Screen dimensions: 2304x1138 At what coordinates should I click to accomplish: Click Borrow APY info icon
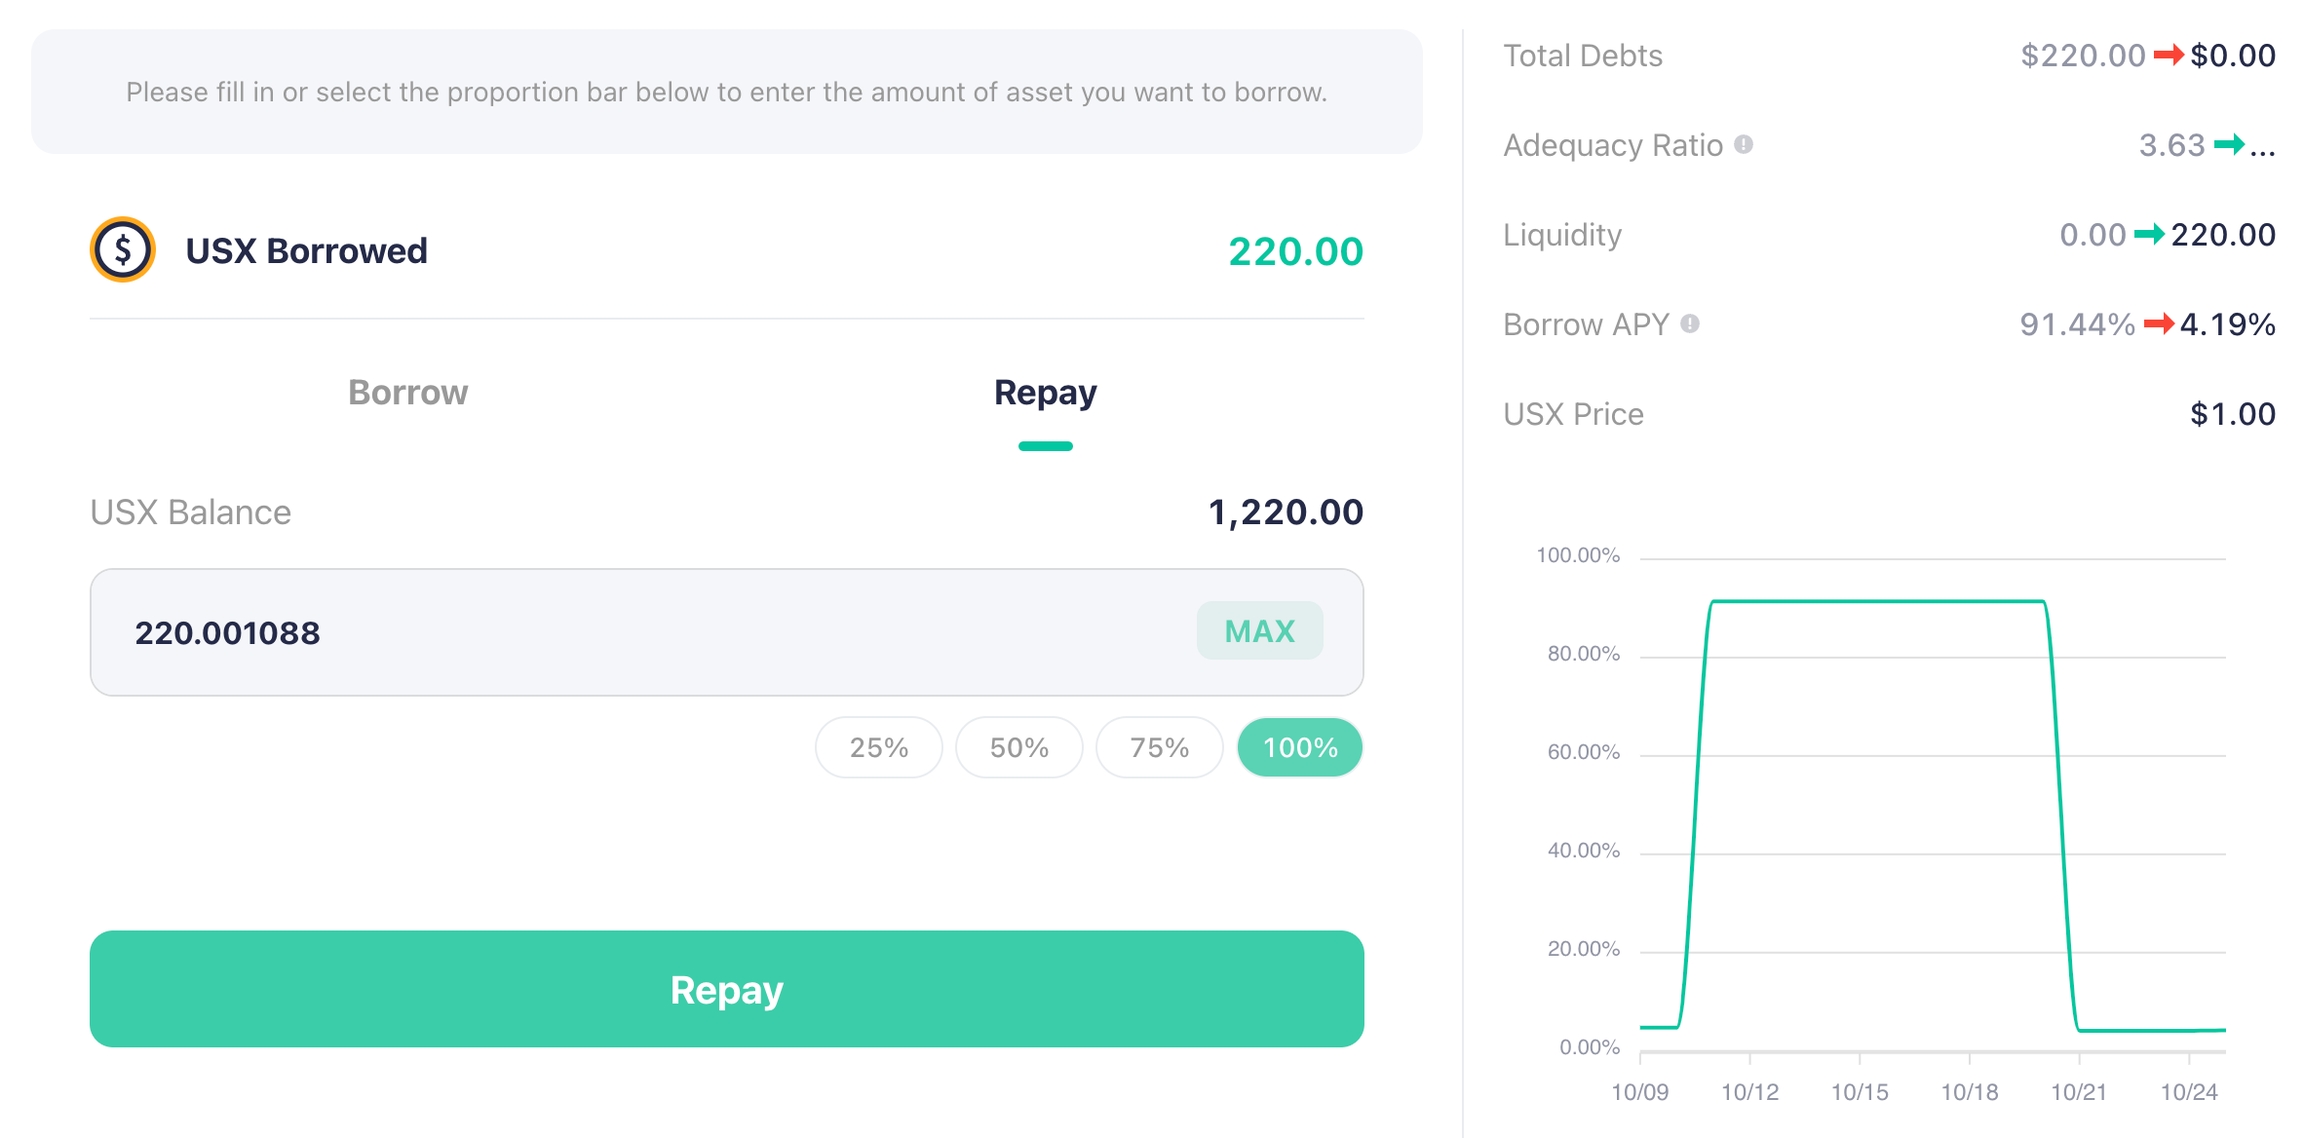(x=1690, y=324)
